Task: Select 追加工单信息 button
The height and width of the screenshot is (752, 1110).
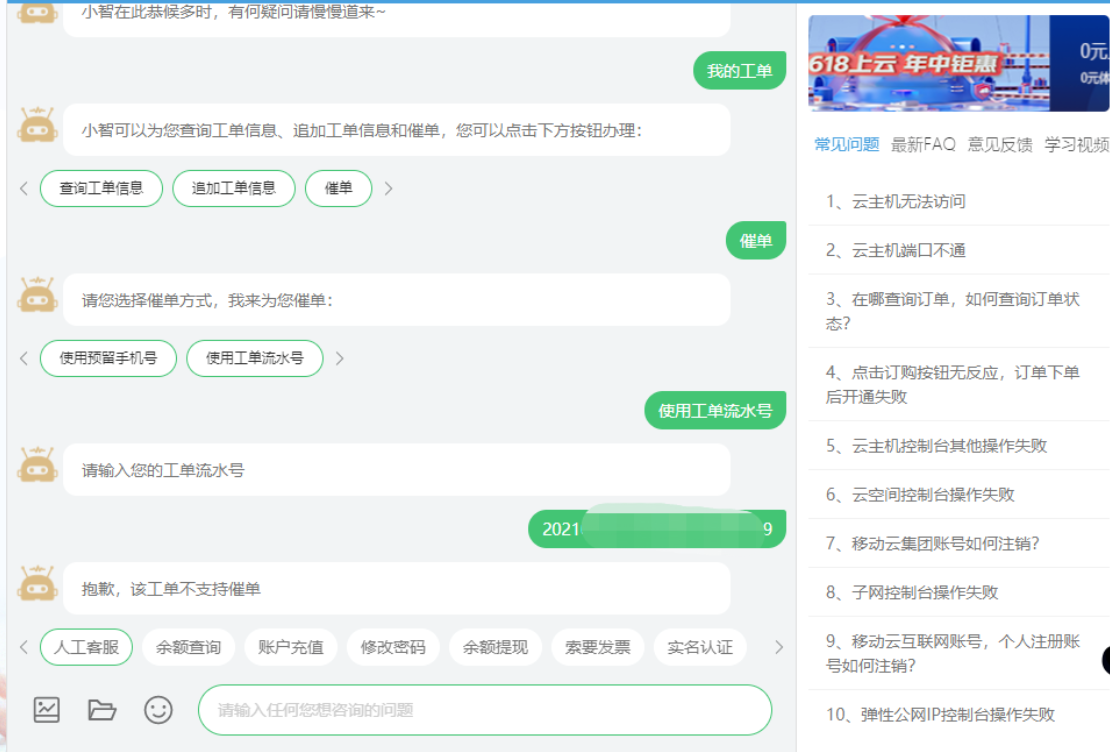Action: point(234,188)
